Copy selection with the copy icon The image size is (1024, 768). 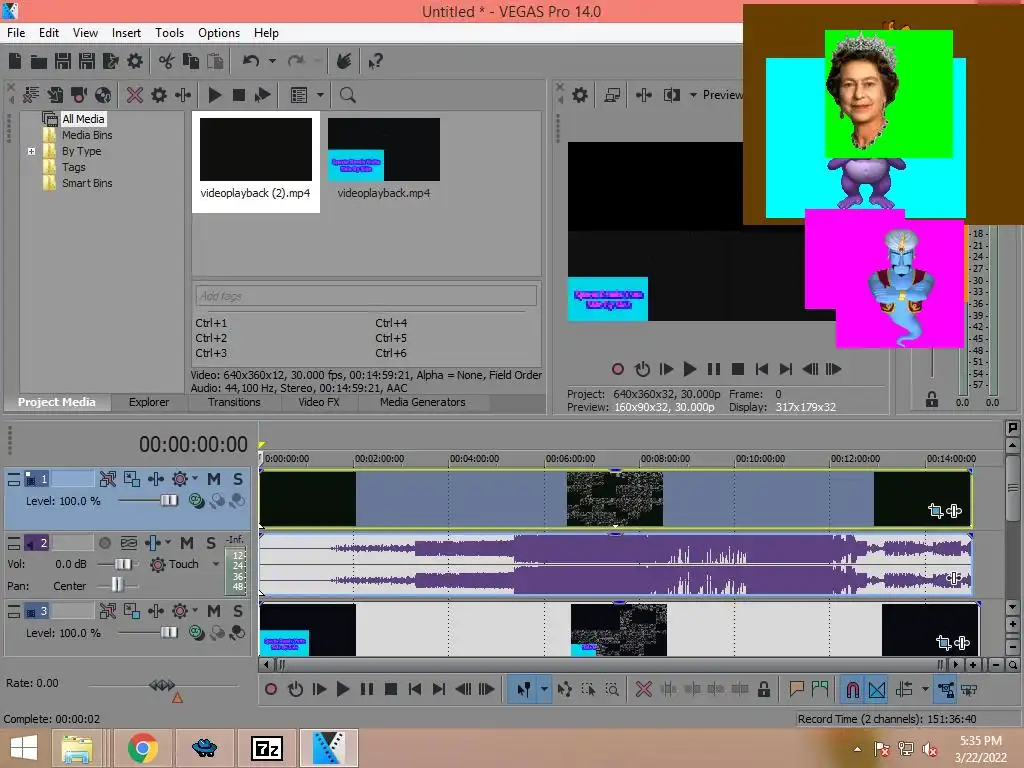click(x=191, y=61)
